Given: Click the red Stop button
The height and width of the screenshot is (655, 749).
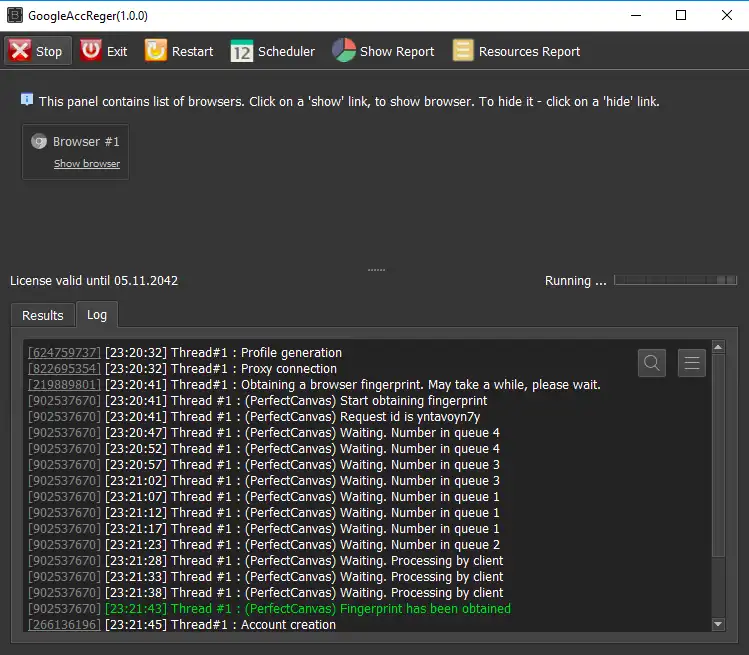Looking at the screenshot, I should point(38,51).
